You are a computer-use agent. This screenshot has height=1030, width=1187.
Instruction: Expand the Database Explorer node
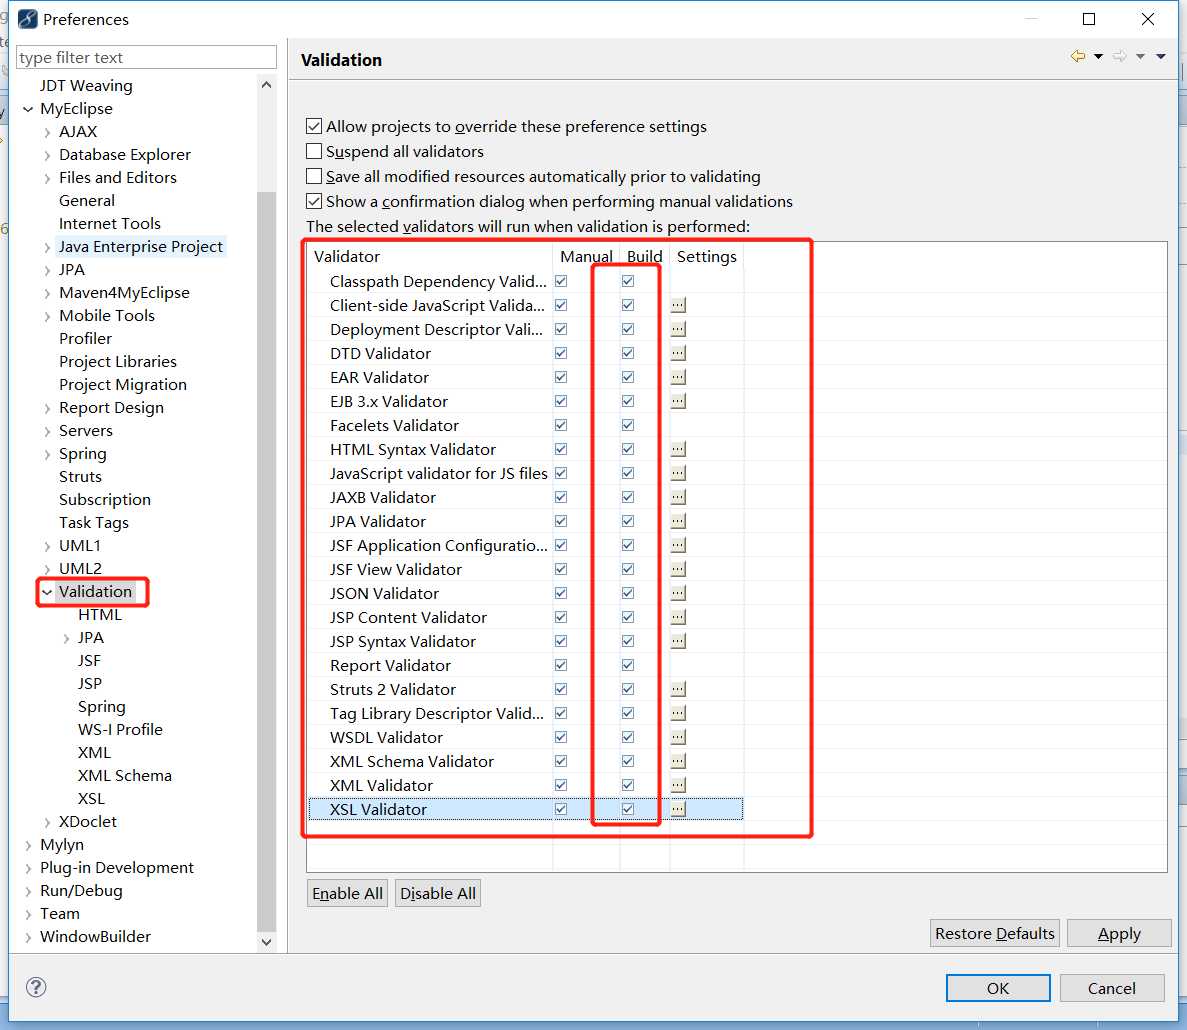(47, 155)
